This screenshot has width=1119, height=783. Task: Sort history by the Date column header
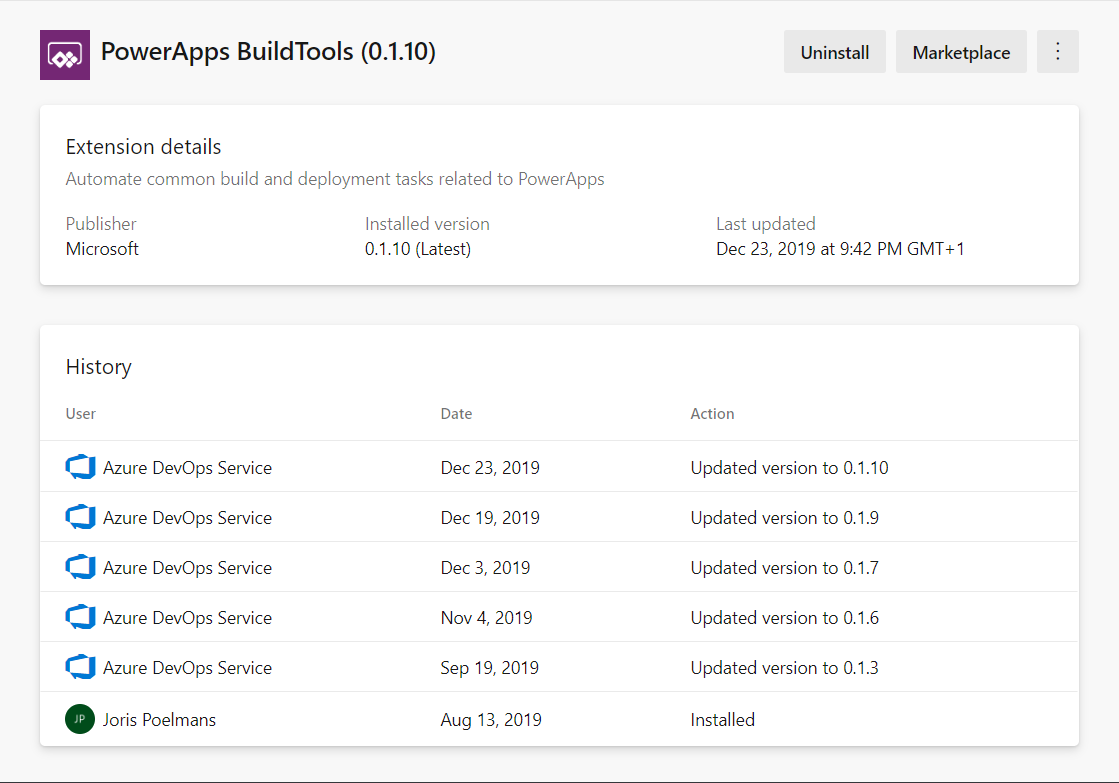point(456,413)
